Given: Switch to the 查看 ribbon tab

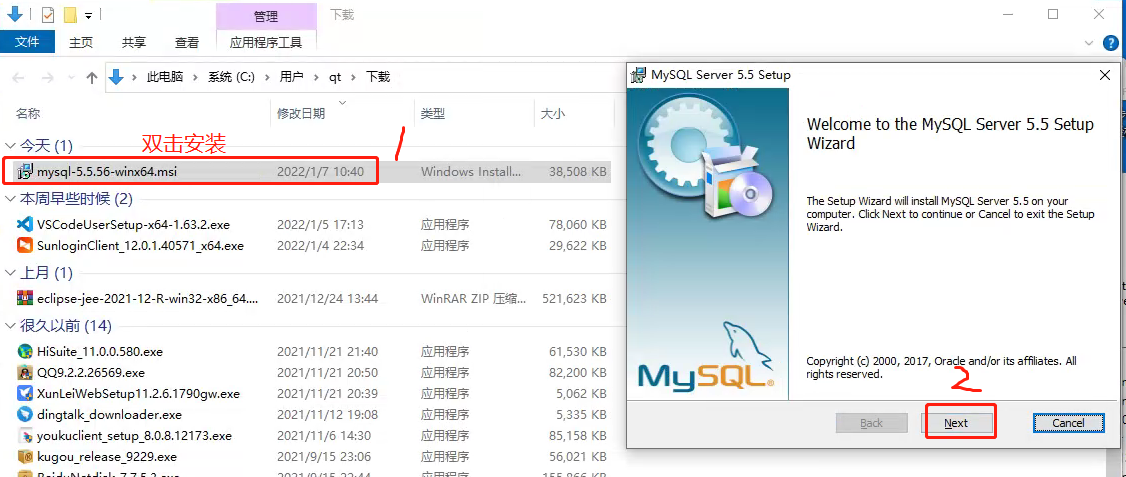Looking at the screenshot, I should pos(187,42).
